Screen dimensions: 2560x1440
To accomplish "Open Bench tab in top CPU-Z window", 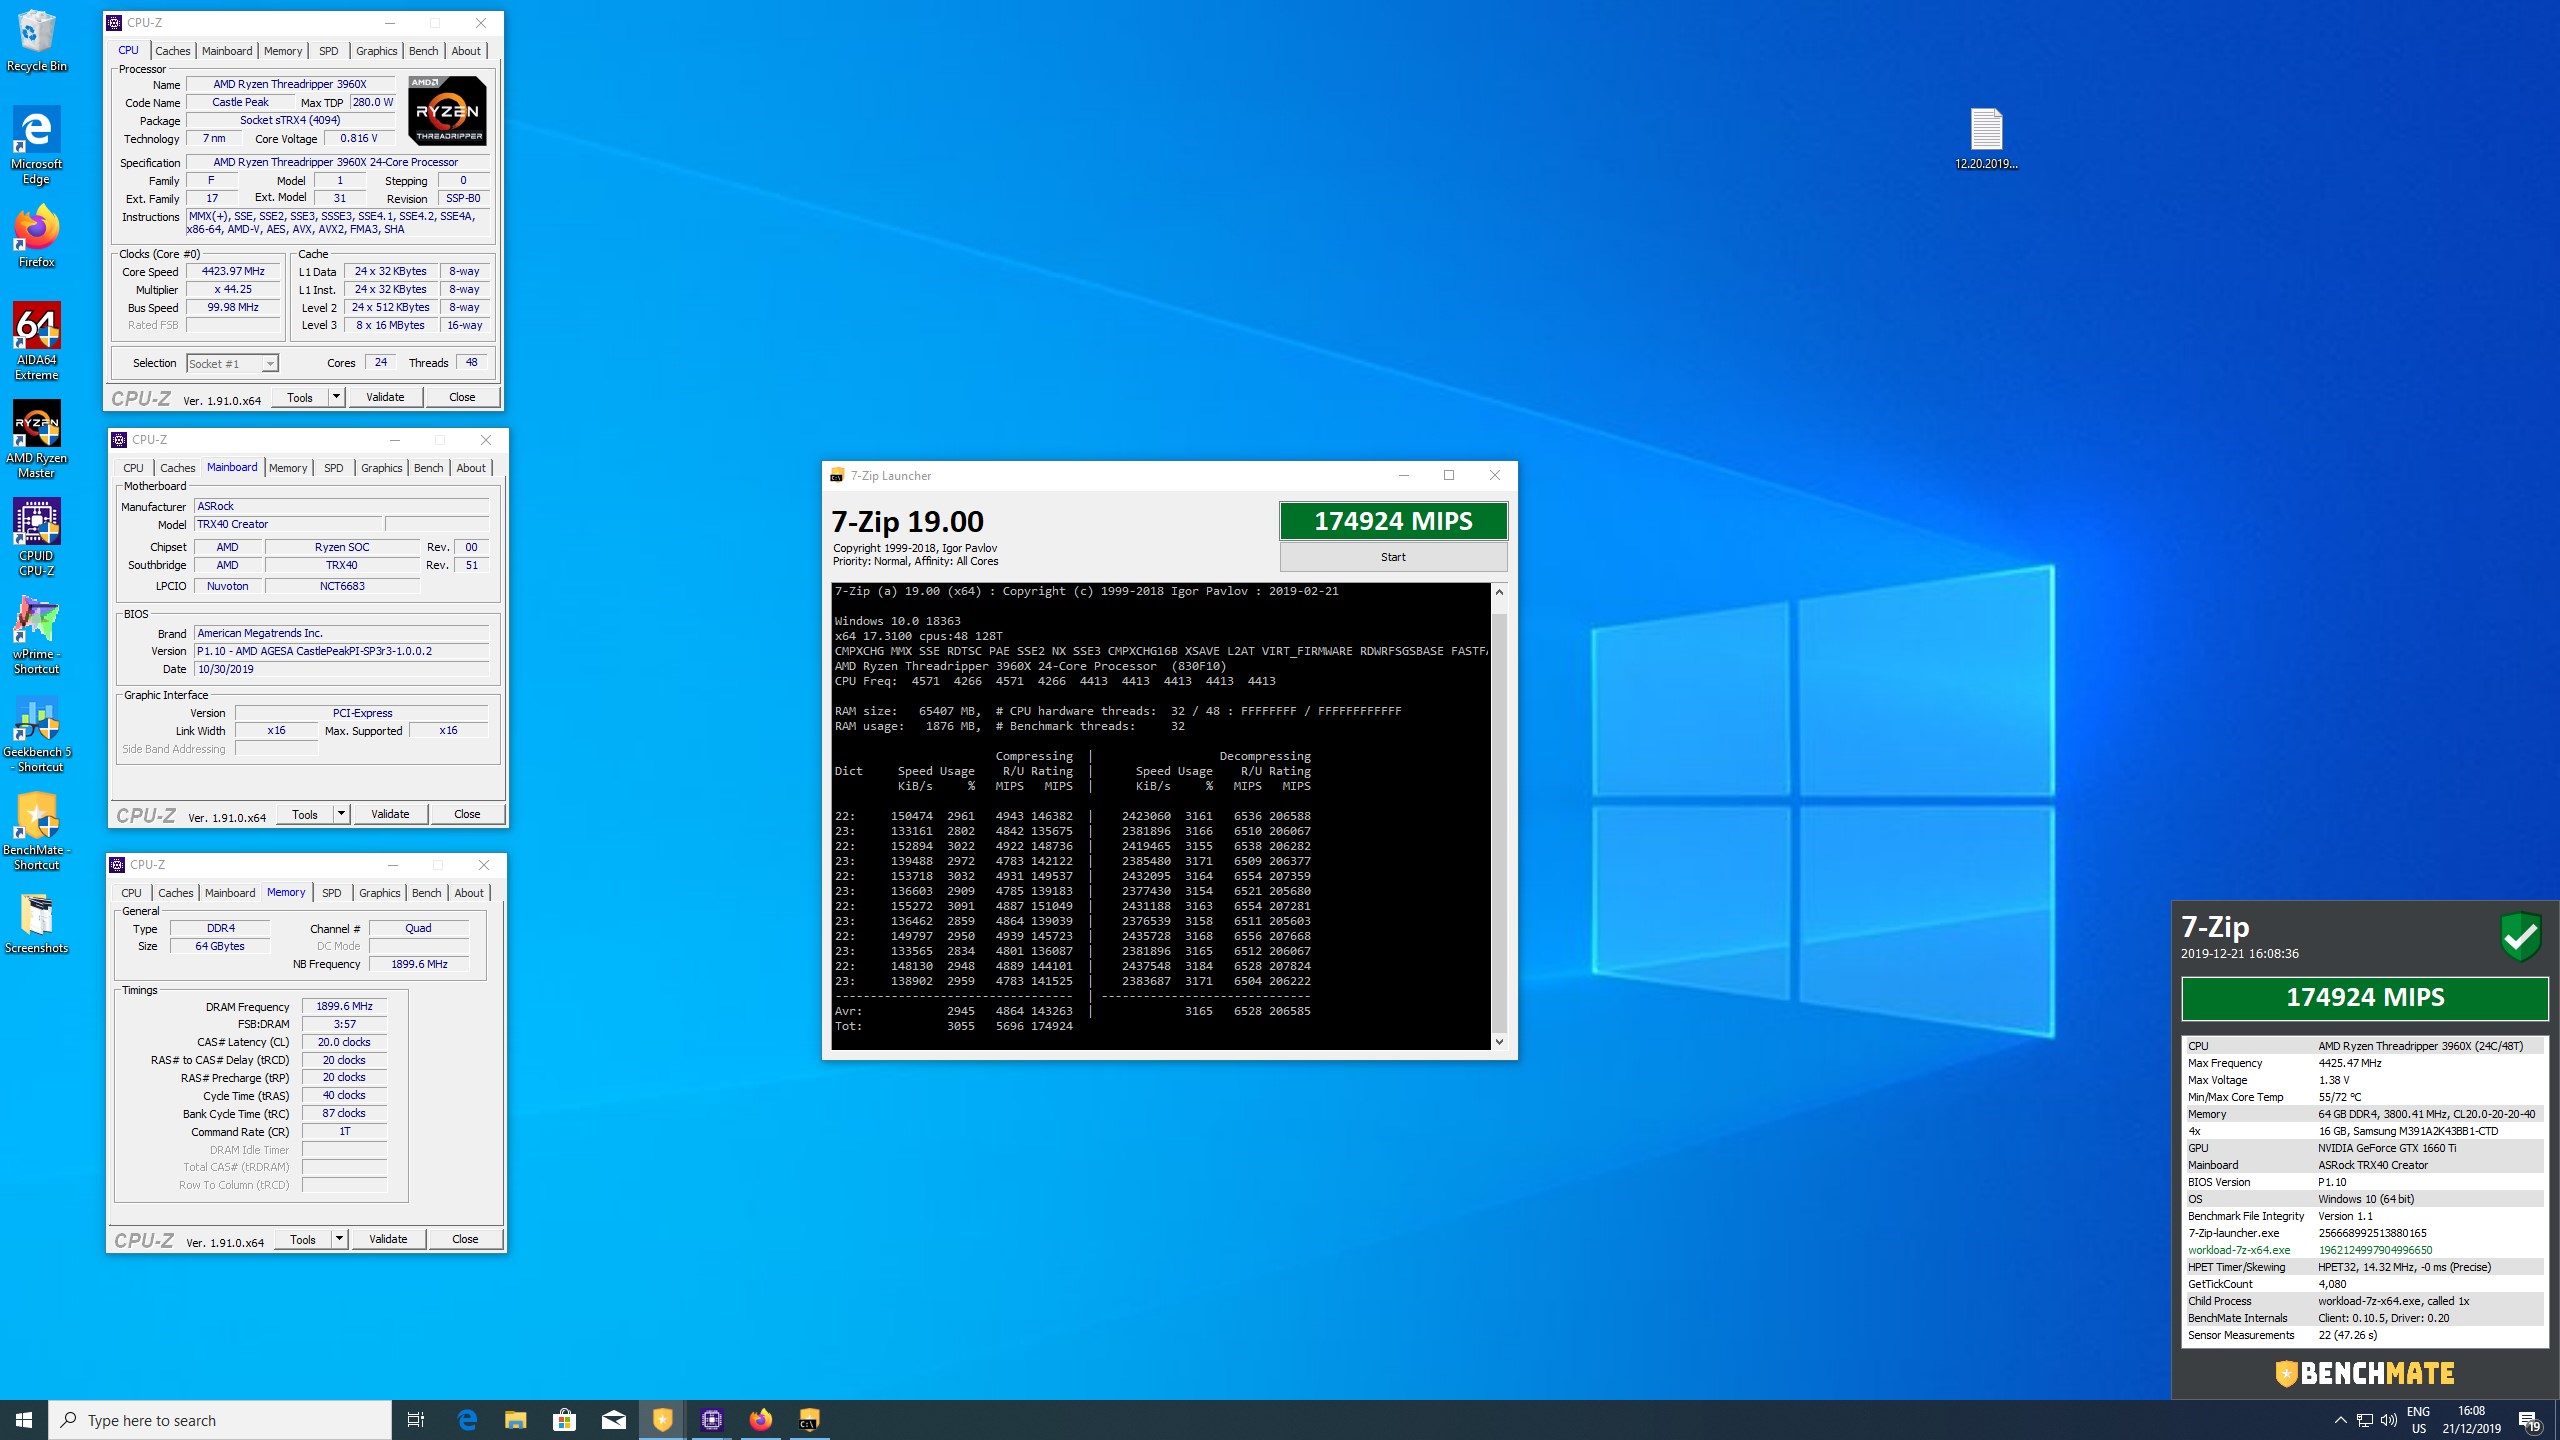I will click(423, 51).
